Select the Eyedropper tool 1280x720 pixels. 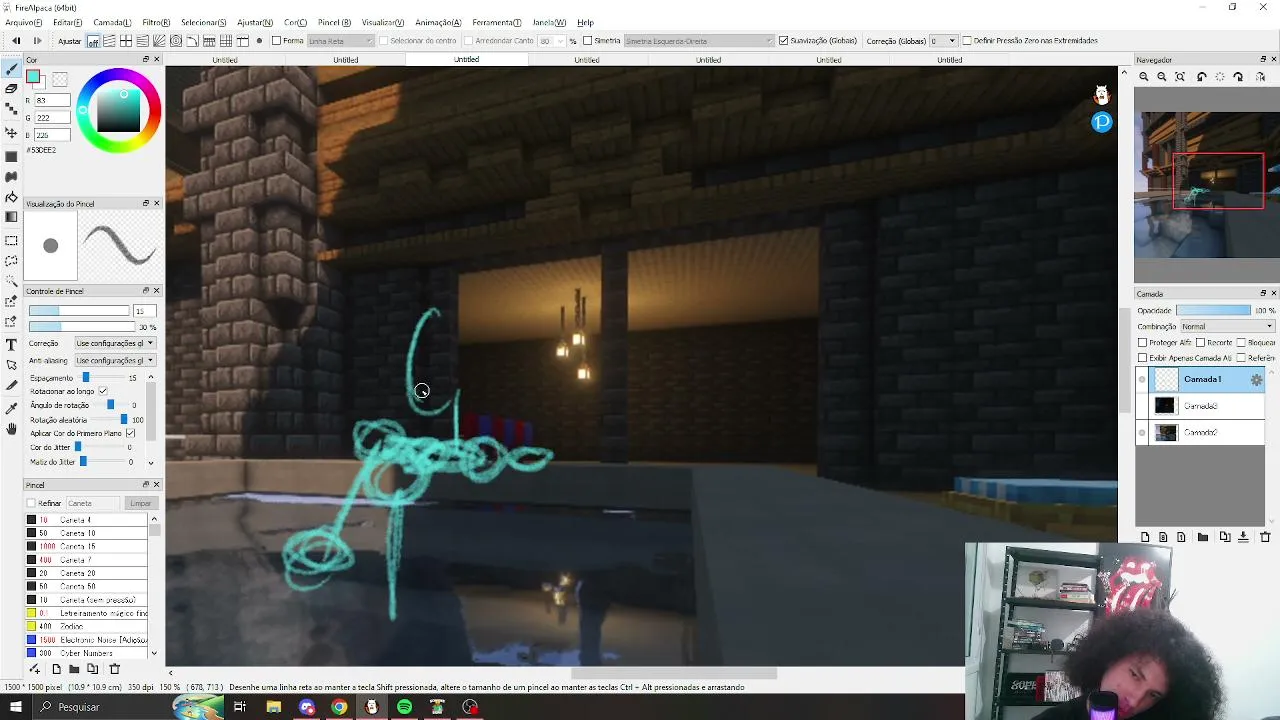11,408
